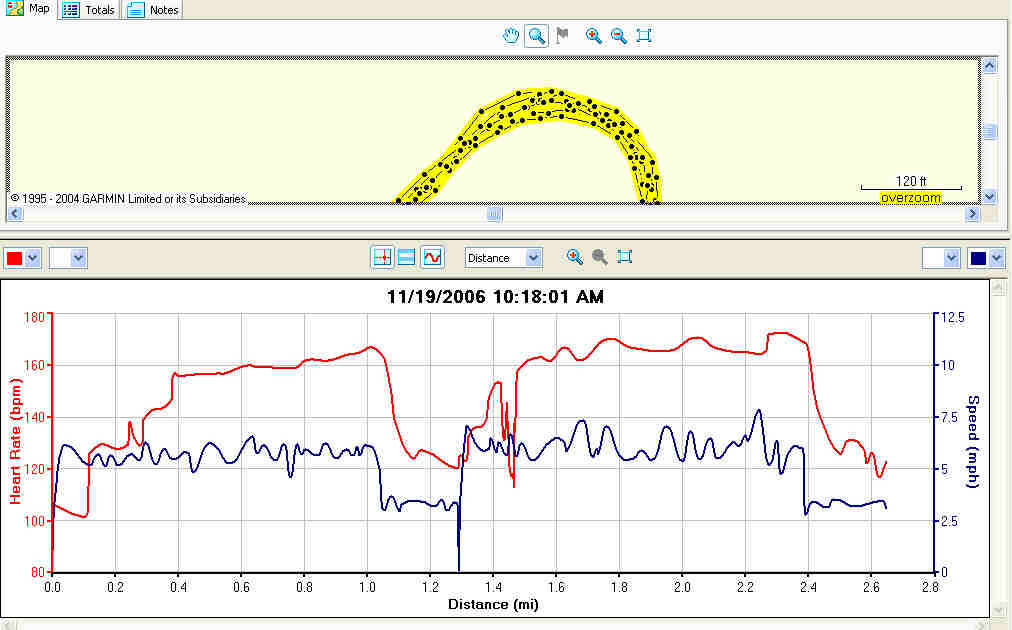1012x630 pixels.
Task: Zoom in on the chart
Action: pos(575,257)
